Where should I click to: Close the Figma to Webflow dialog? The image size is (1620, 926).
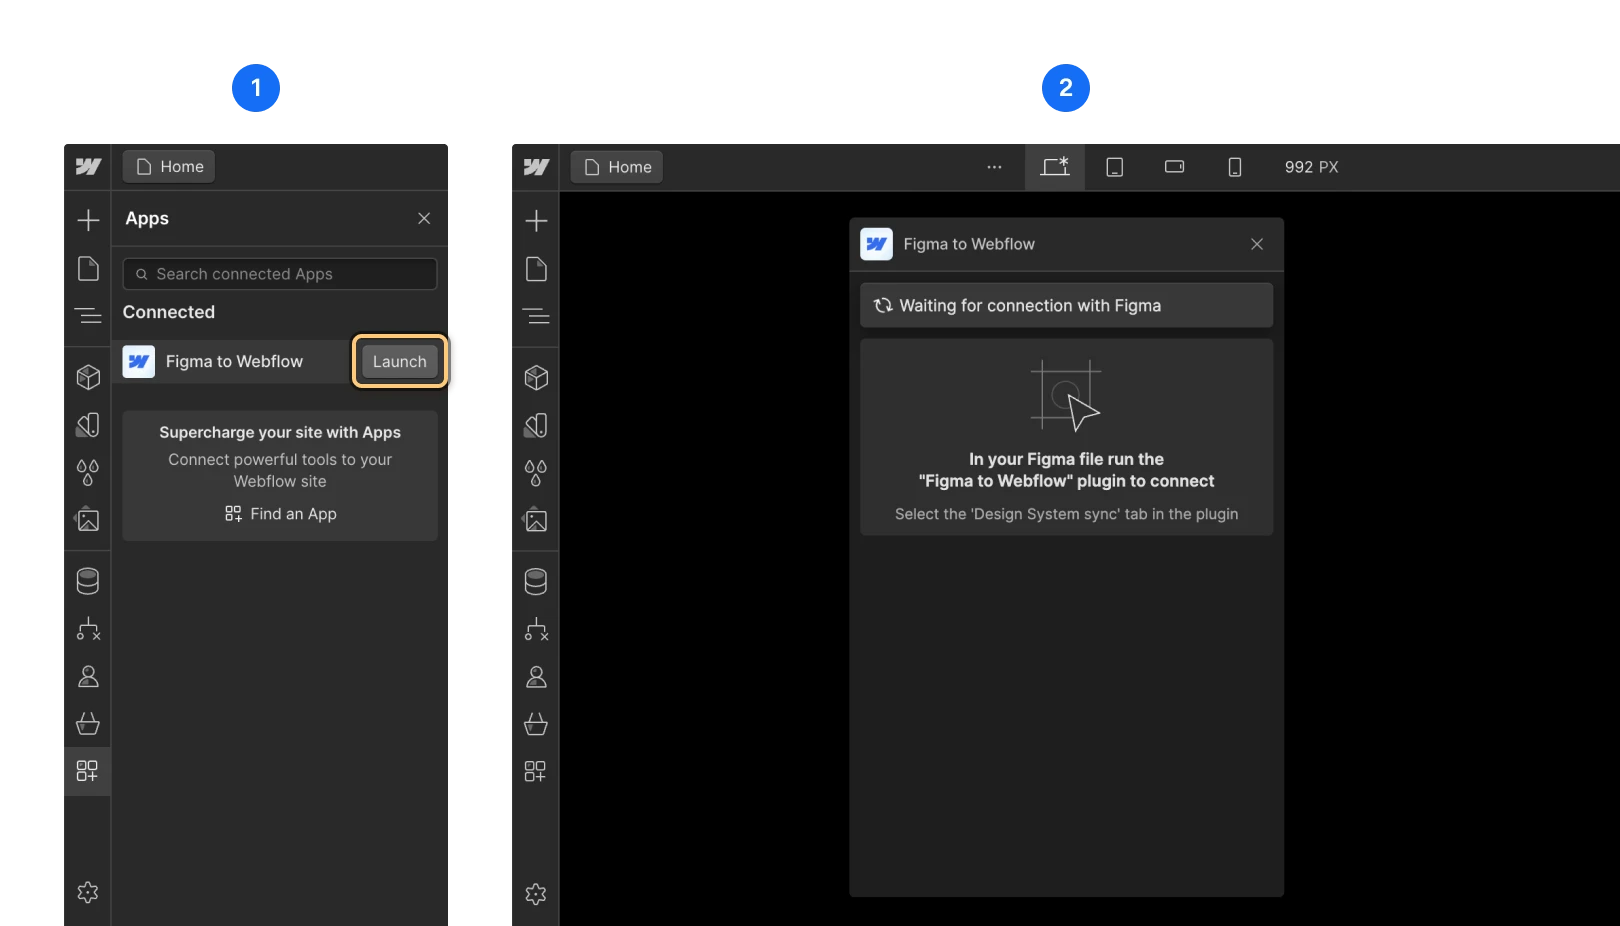click(1257, 244)
